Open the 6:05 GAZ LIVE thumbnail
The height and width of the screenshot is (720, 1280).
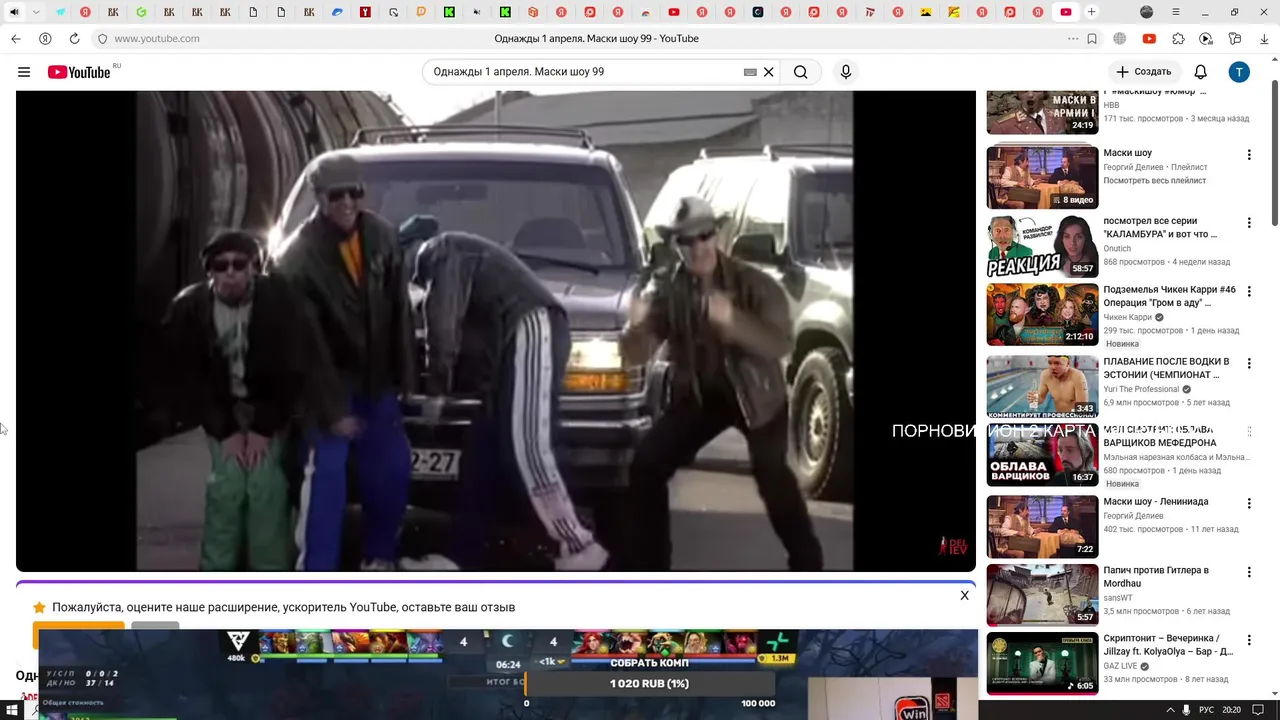[1042, 663]
